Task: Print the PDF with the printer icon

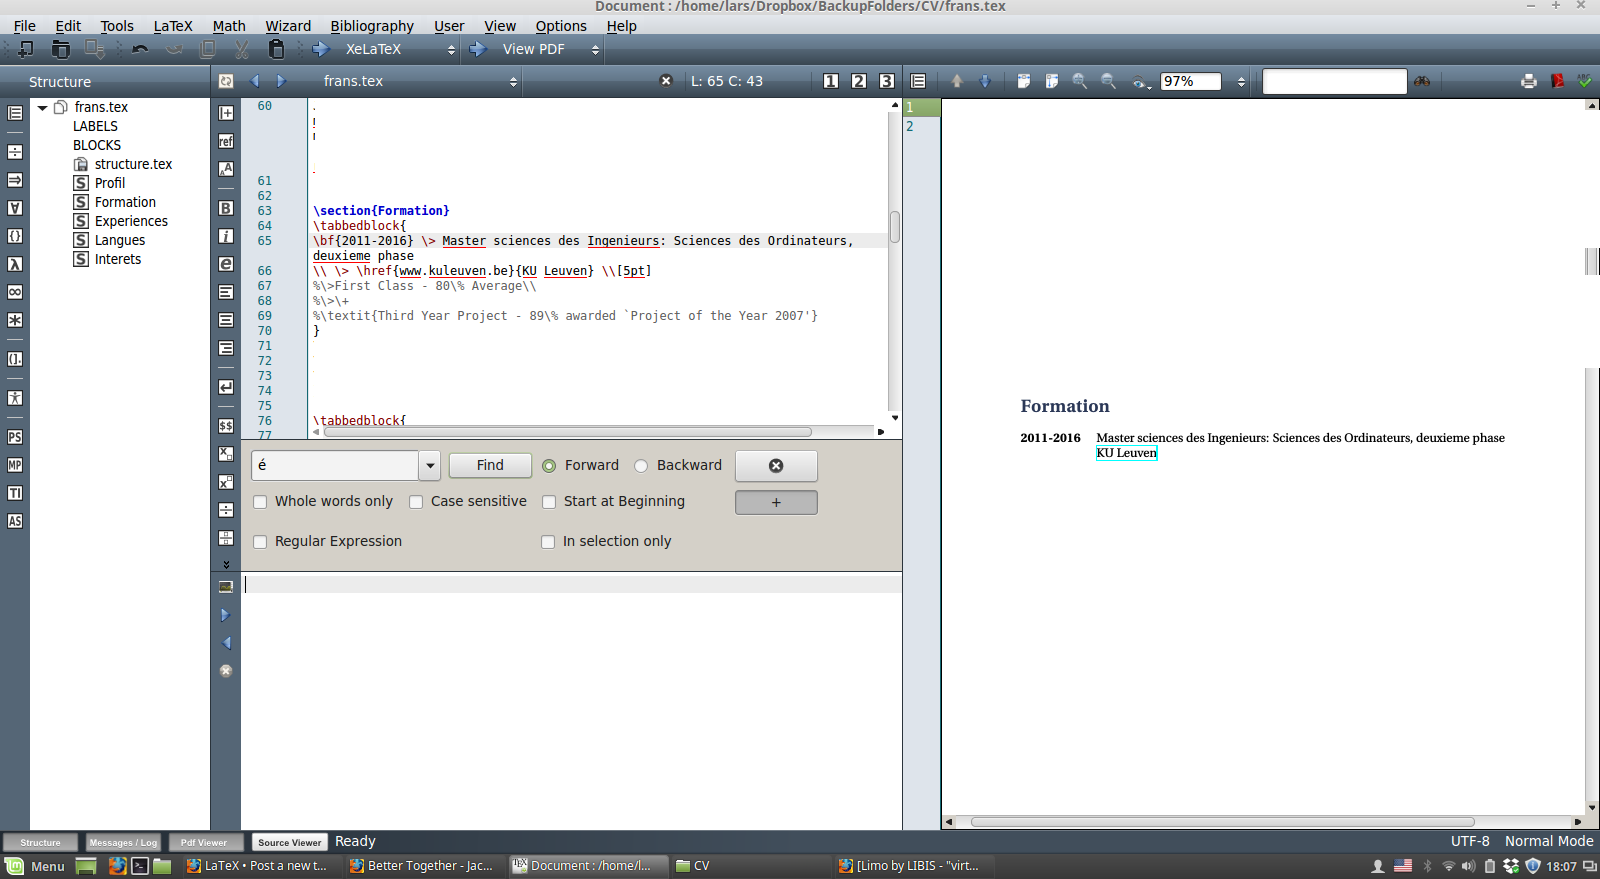Action: click(x=1529, y=81)
